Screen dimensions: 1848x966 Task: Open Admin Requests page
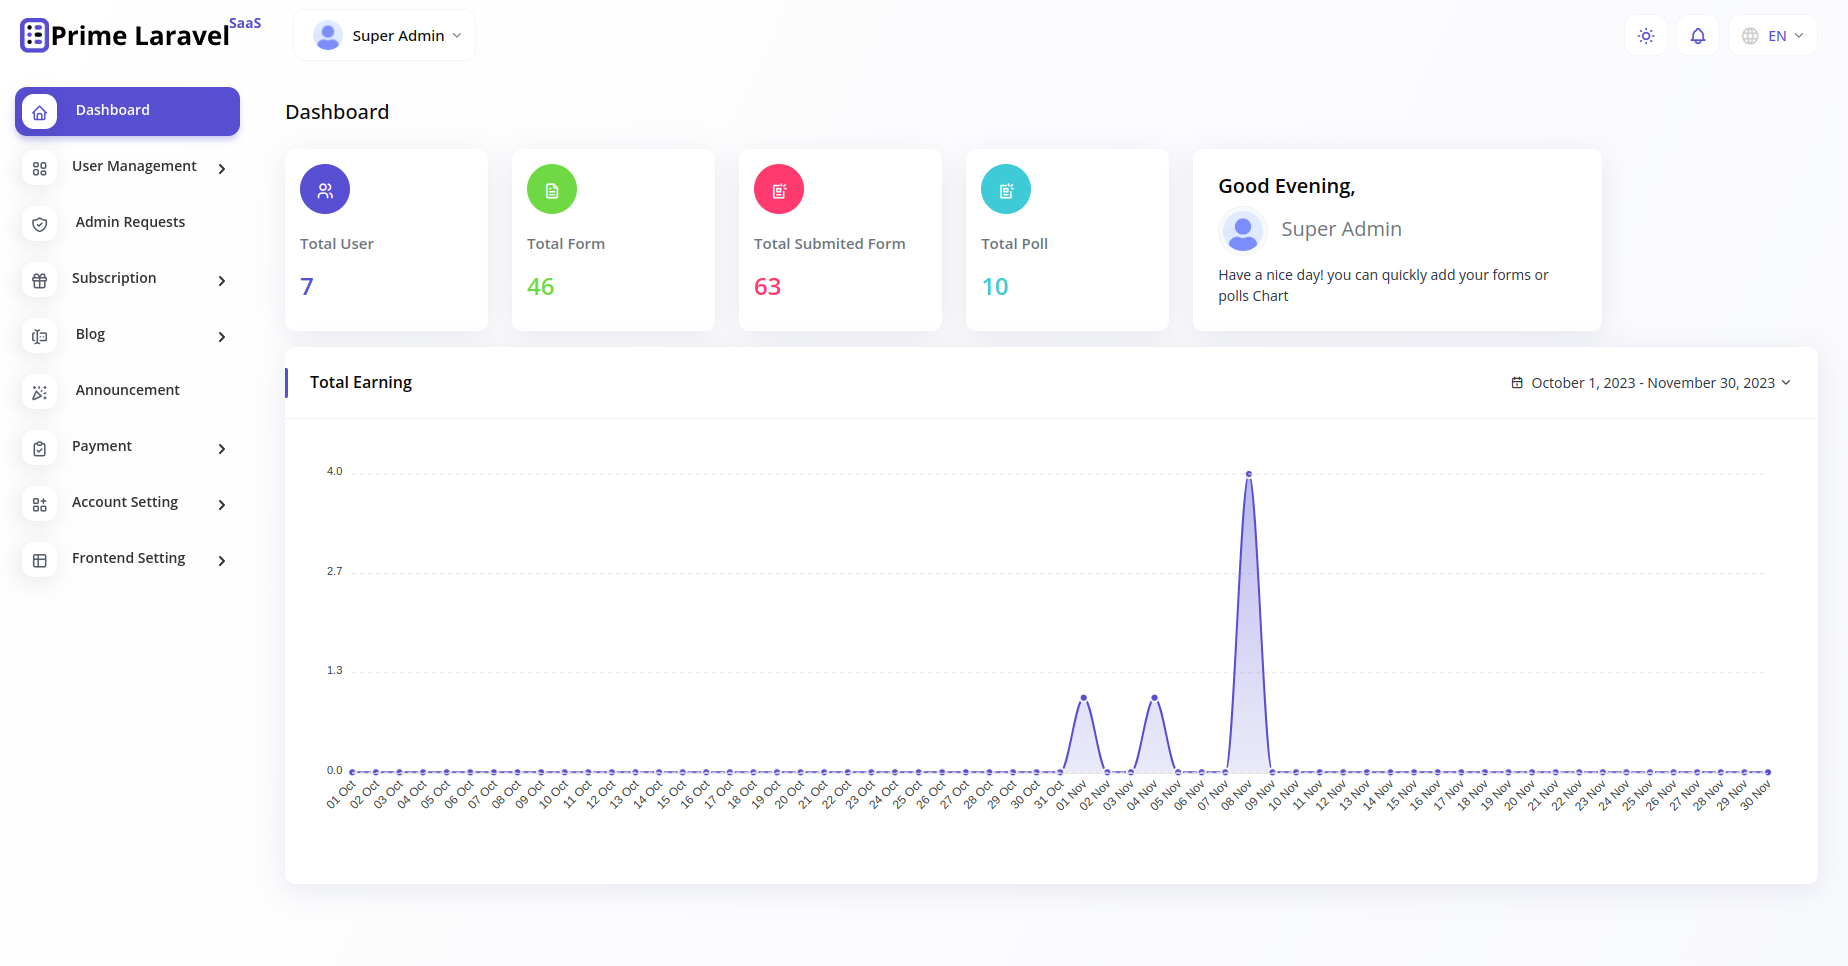pyautogui.click(x=130, y=223)
